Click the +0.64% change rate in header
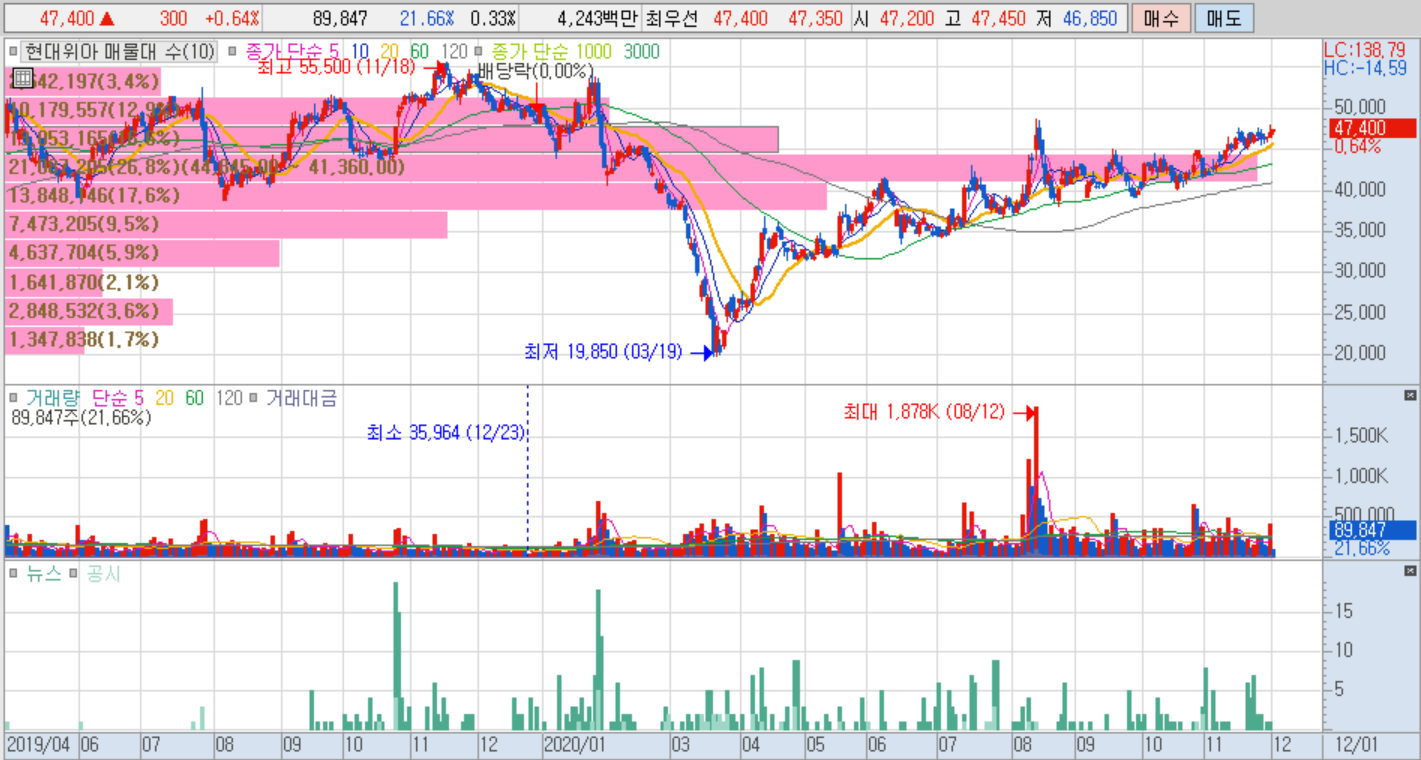 coord(232,19)
